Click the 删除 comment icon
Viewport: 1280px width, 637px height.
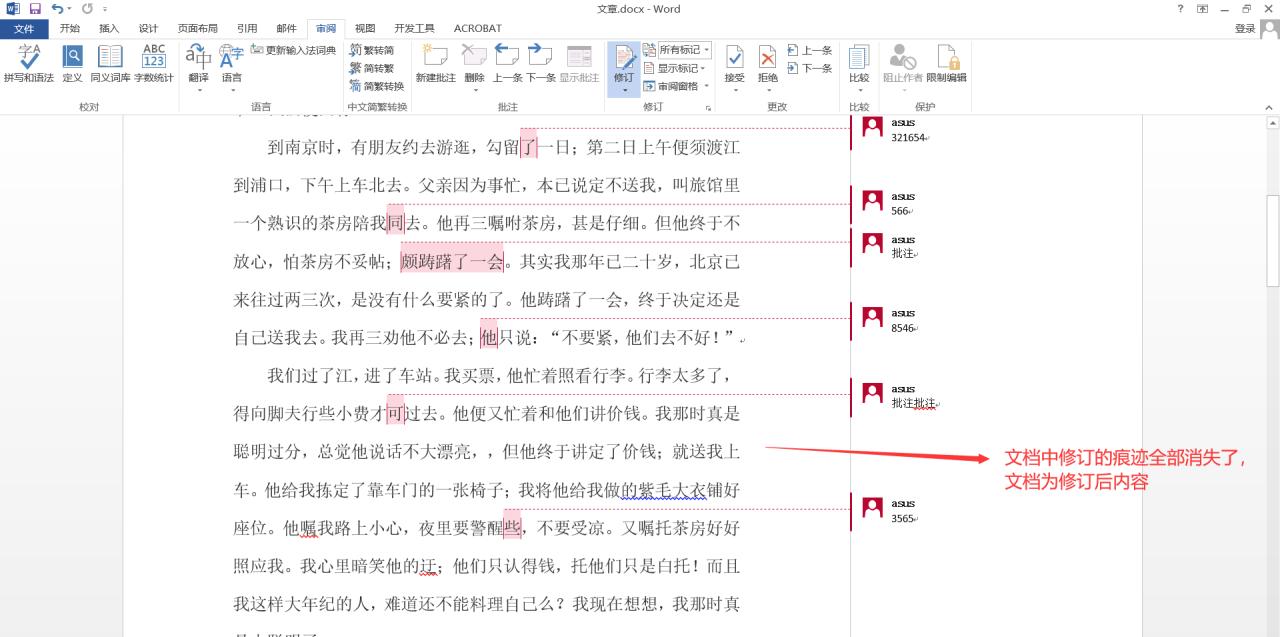474,56
